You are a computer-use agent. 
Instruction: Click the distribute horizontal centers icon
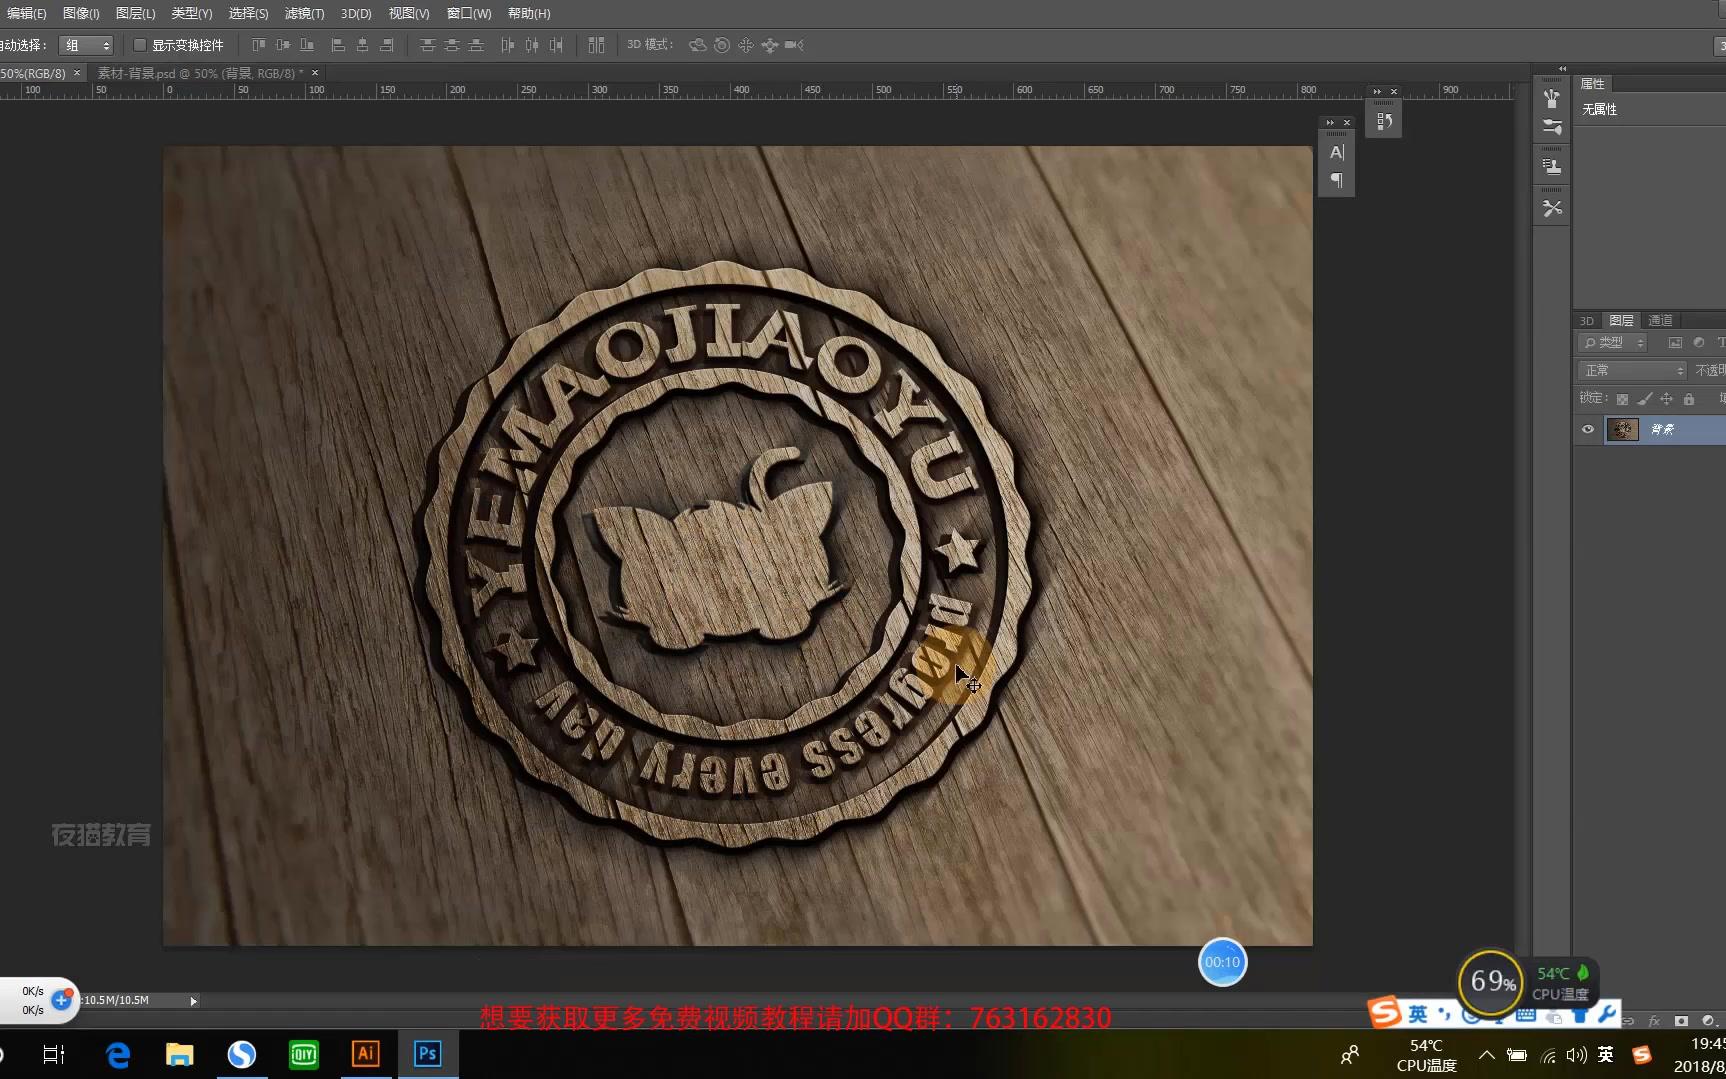point(532,45)
